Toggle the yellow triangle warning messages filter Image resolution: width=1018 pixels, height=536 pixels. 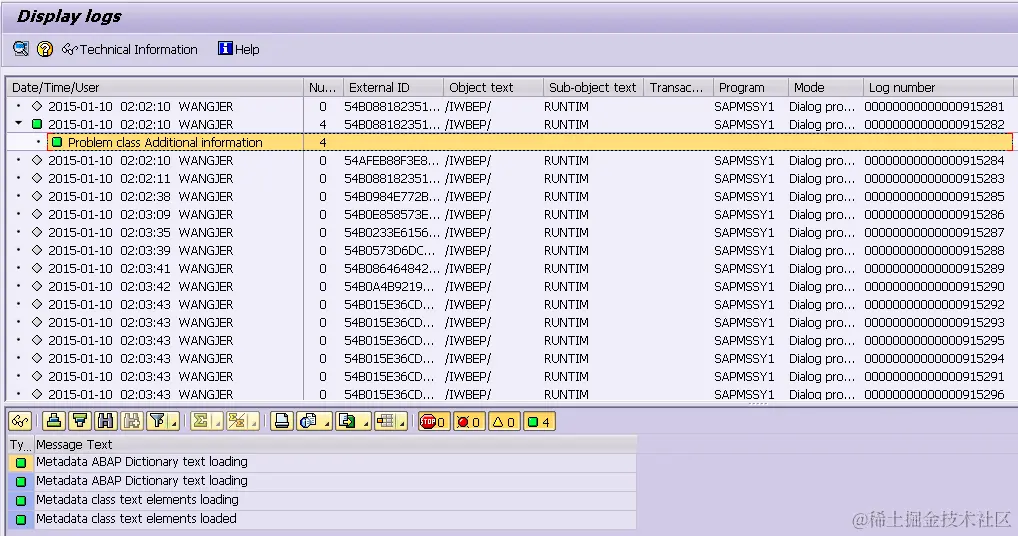pyautogui.click(x=503, y=422)
